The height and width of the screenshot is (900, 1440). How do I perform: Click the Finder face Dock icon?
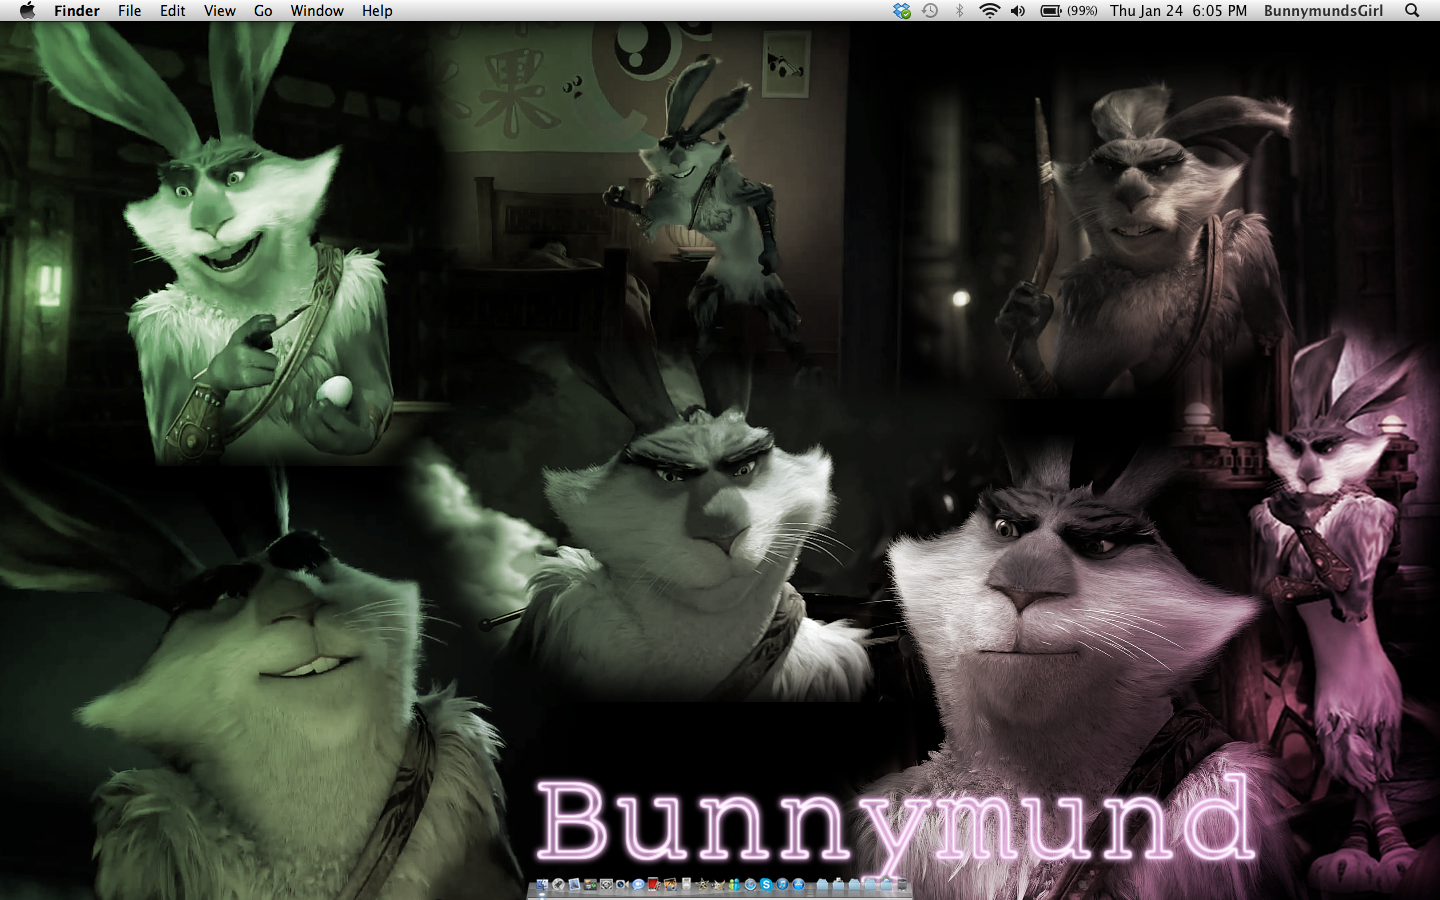tap(542, 884)
